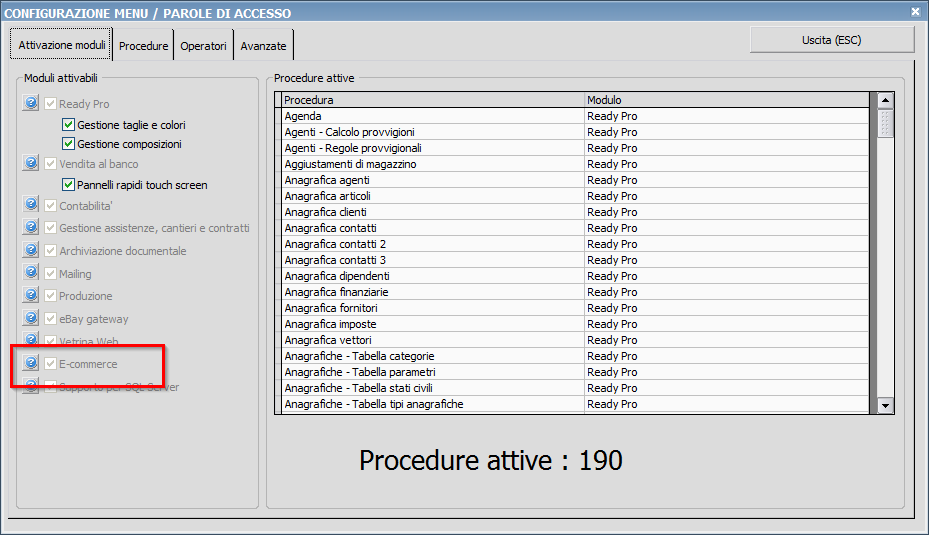Select Agenti - Calcolo provvigioni row
929x535 pixels.
point(575,132)
